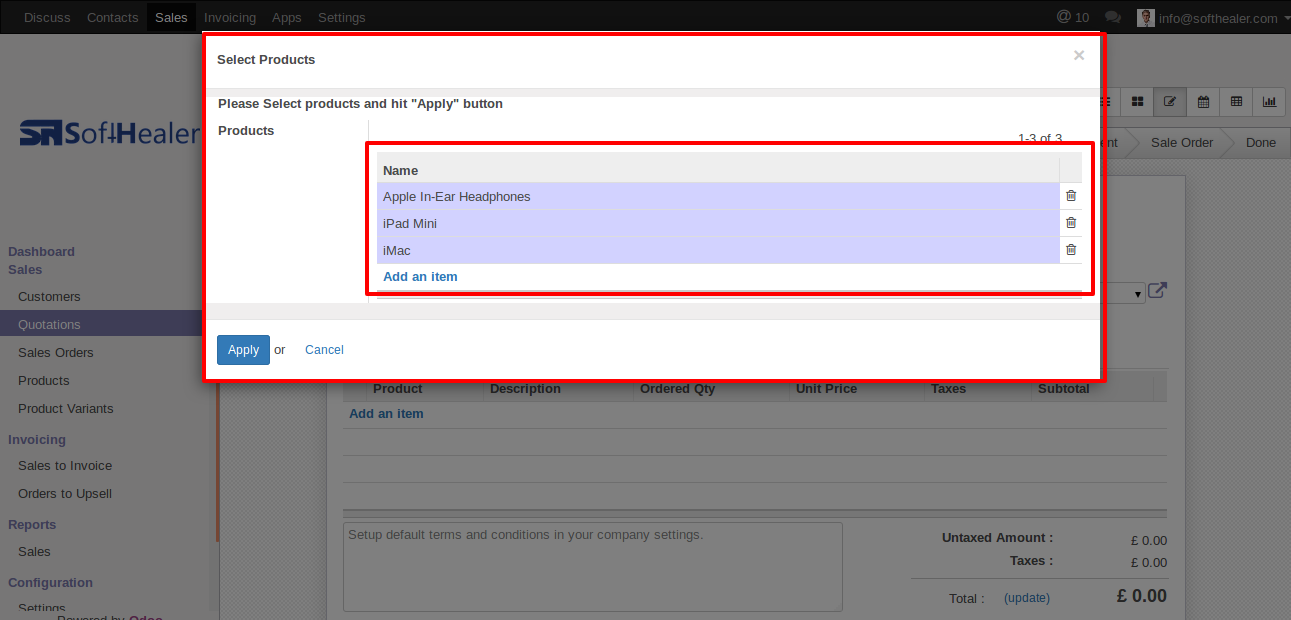Open the conversations chat icon
The height and width of the screenshot is (620, 1291).
(1112, 17)
